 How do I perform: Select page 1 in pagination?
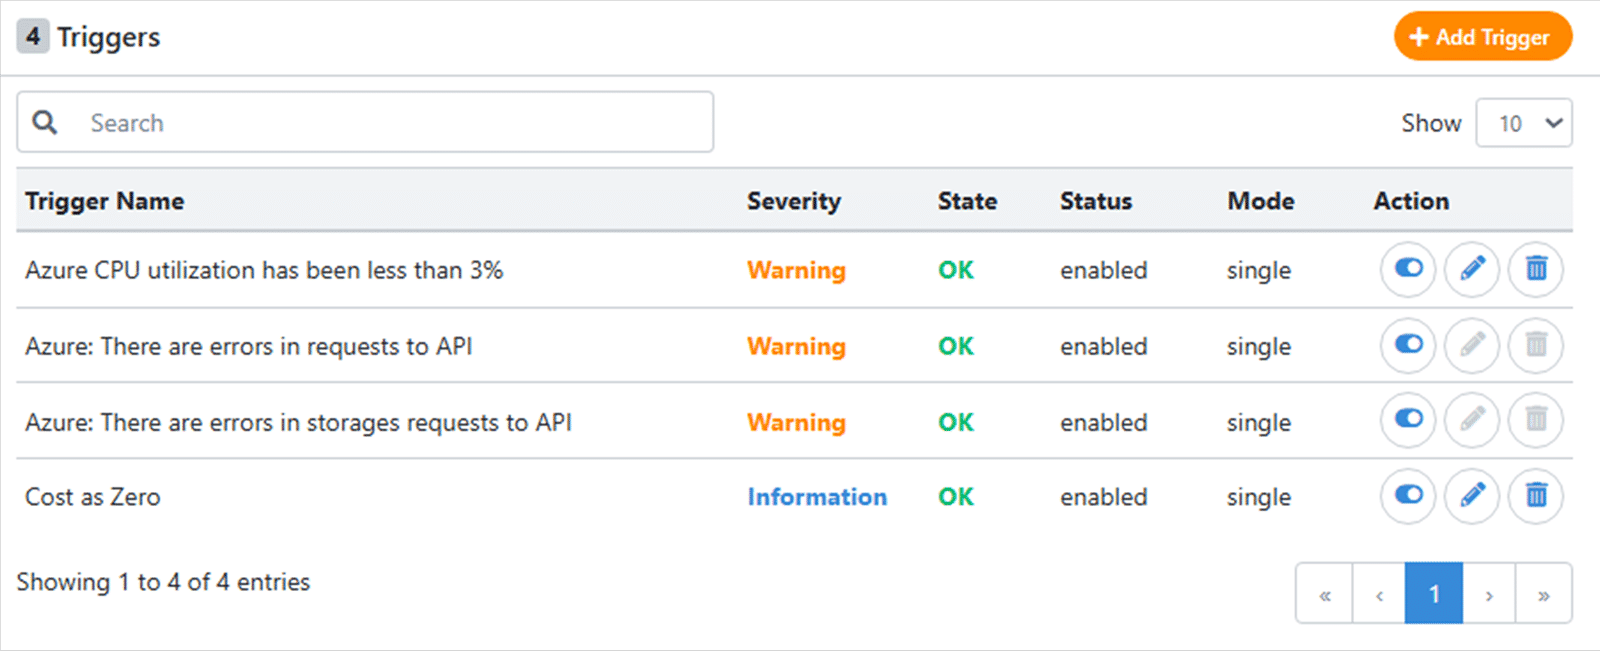click(1434, 595)
